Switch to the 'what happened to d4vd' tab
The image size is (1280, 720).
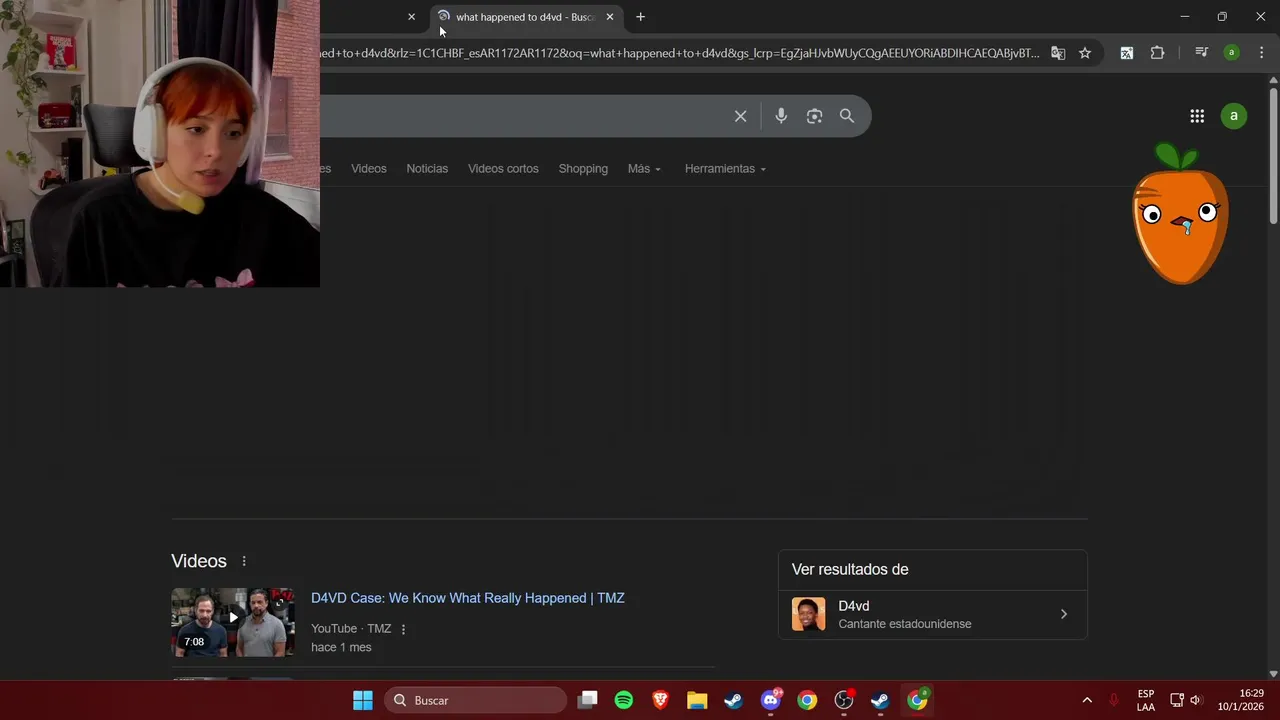coord(526,17)
